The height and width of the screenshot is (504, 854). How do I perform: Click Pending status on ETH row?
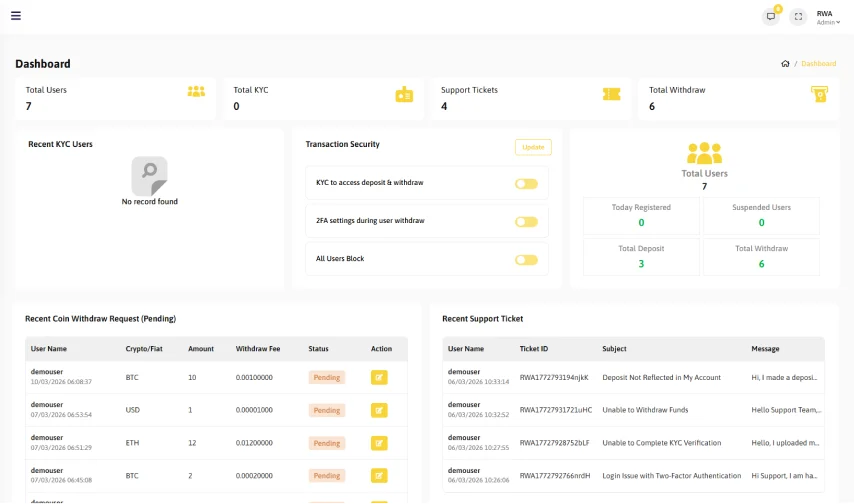(x=327, y=443)
